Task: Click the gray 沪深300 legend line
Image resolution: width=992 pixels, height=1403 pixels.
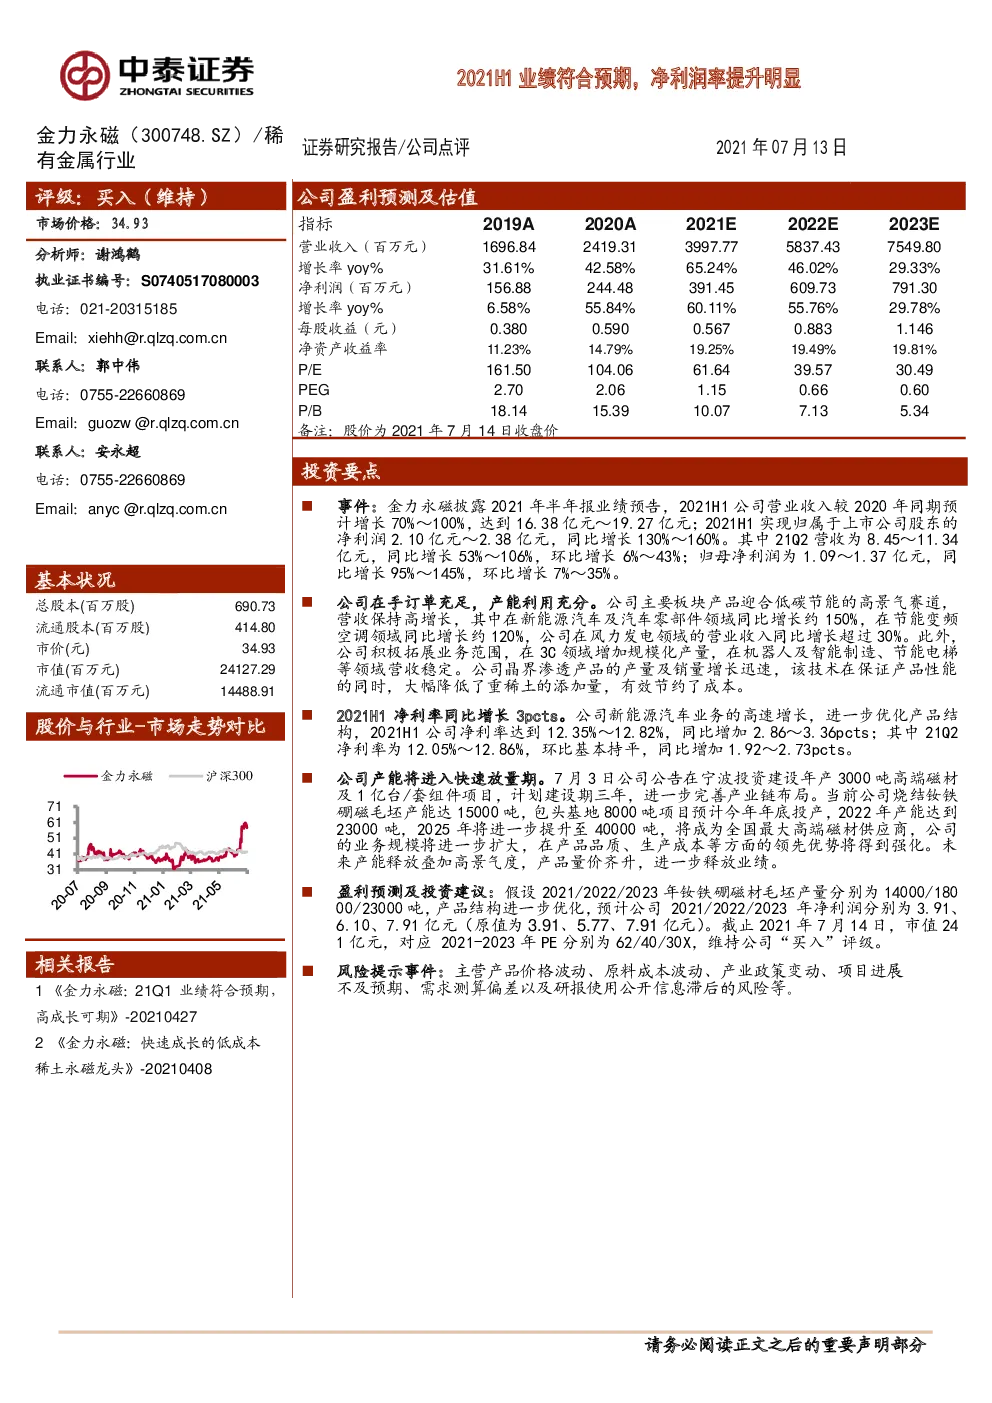Action: 186,776
